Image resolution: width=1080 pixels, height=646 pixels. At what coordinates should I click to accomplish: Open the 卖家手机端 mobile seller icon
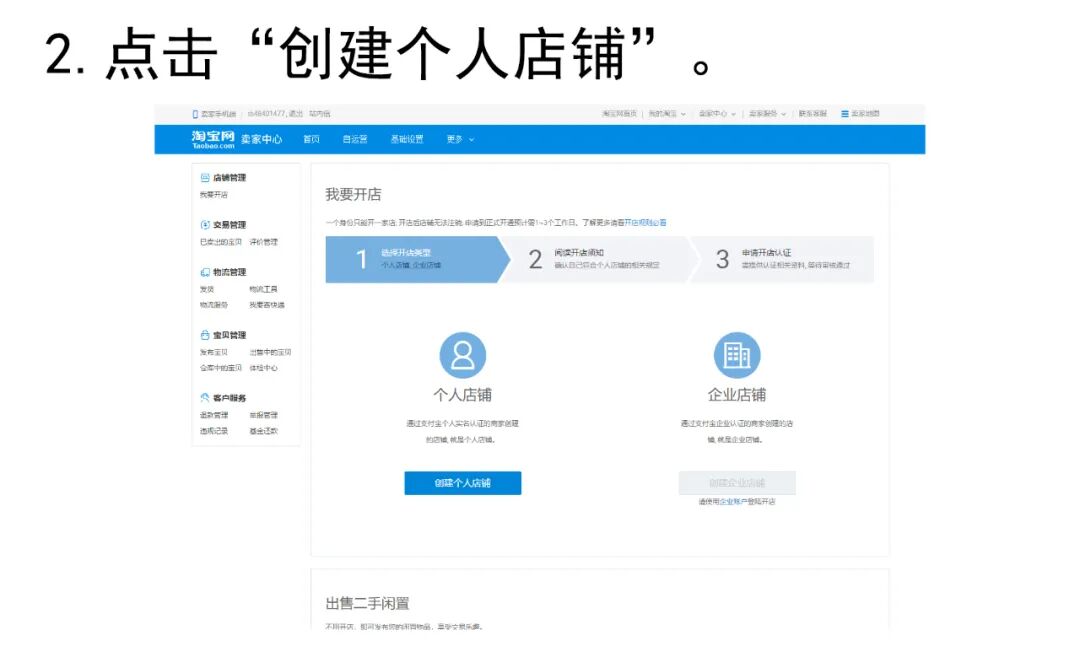click(x=195, y=112)
